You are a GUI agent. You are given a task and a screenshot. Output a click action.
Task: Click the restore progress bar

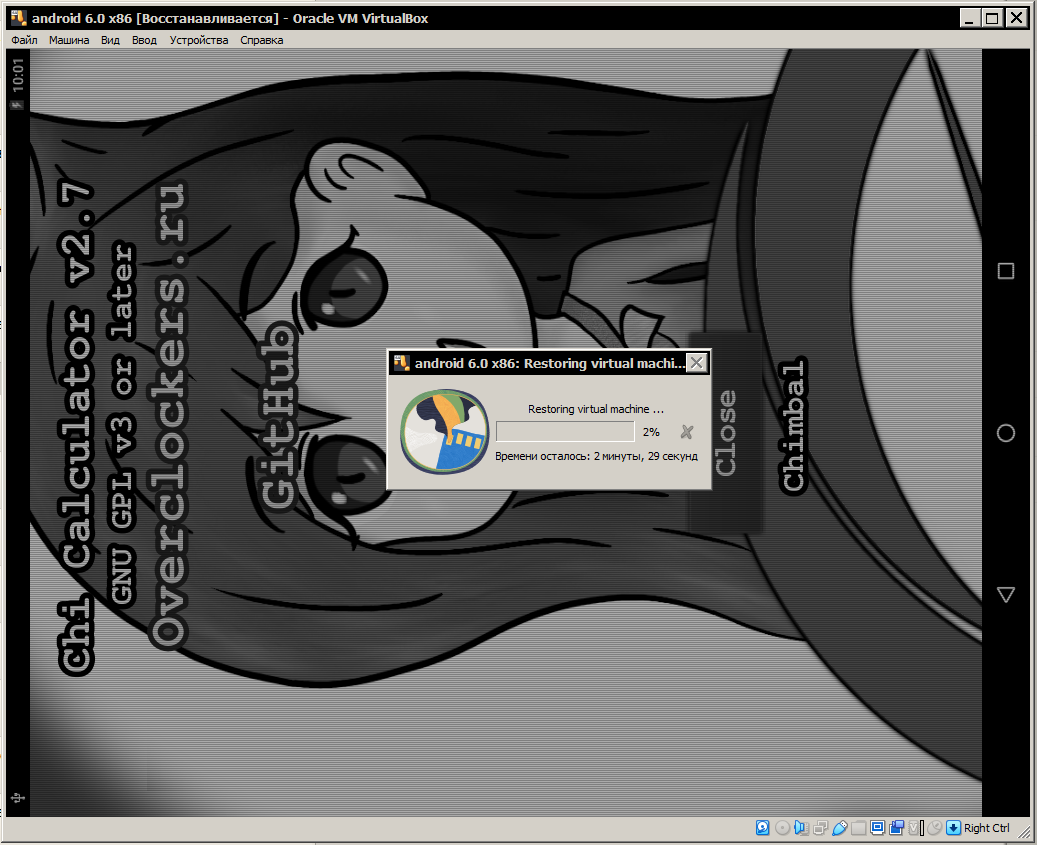[x=565, y=432]
